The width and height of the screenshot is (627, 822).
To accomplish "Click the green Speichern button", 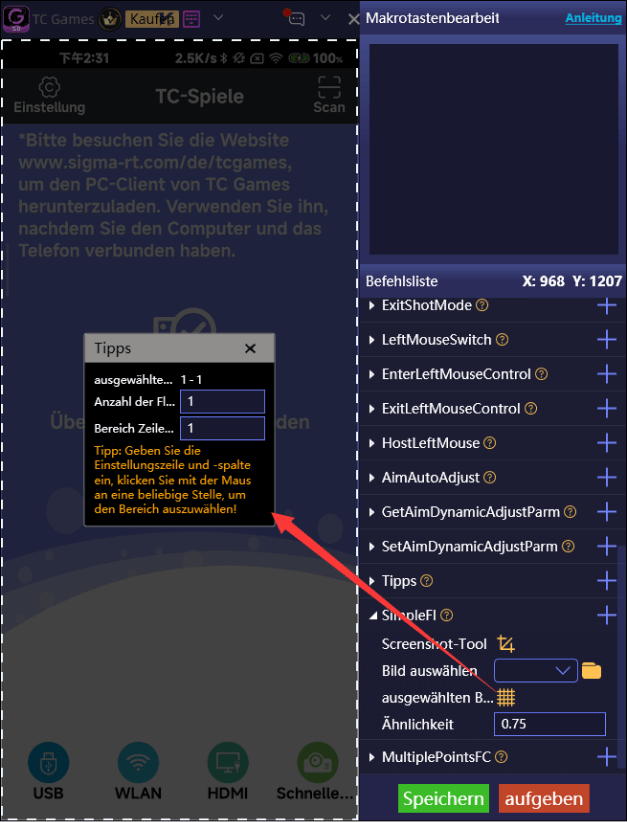I will coord(443,798).
